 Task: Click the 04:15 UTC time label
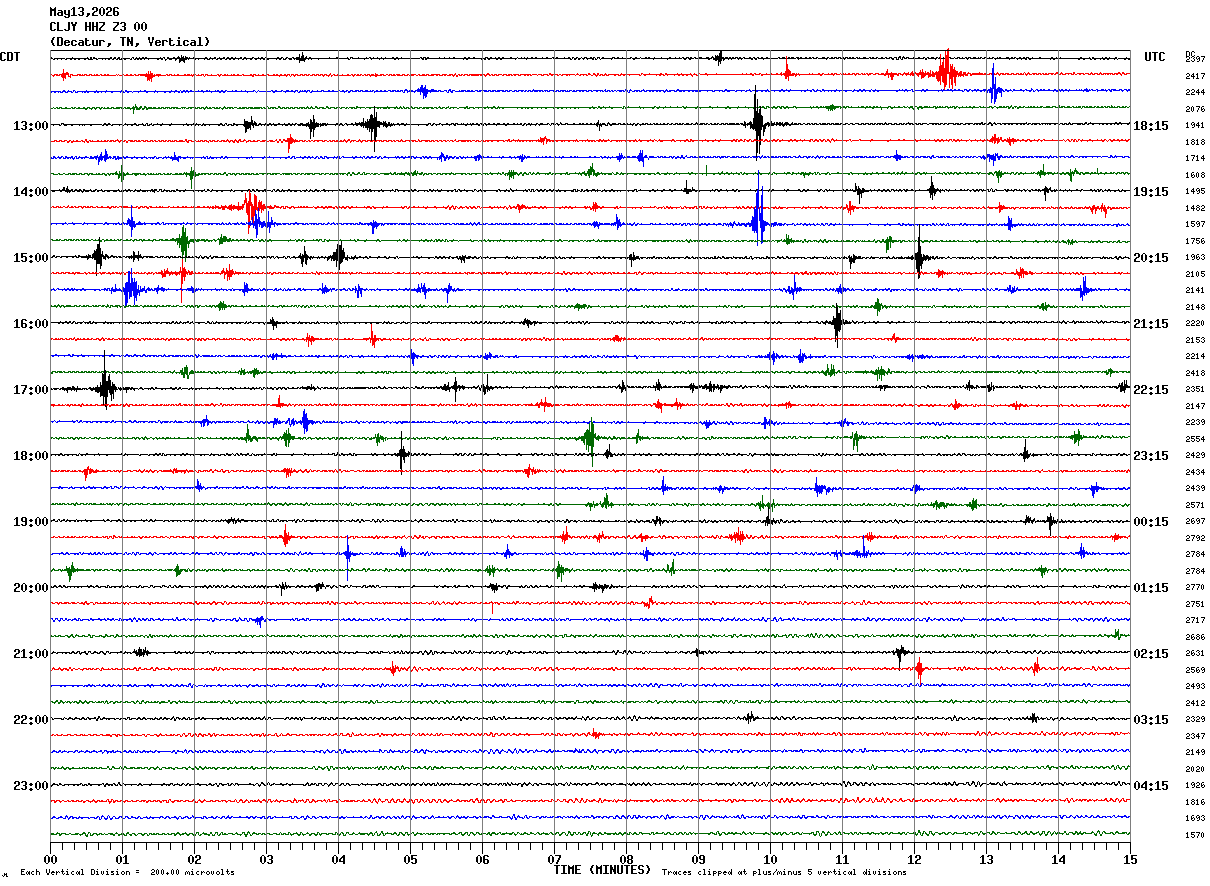click(1151, 785)
